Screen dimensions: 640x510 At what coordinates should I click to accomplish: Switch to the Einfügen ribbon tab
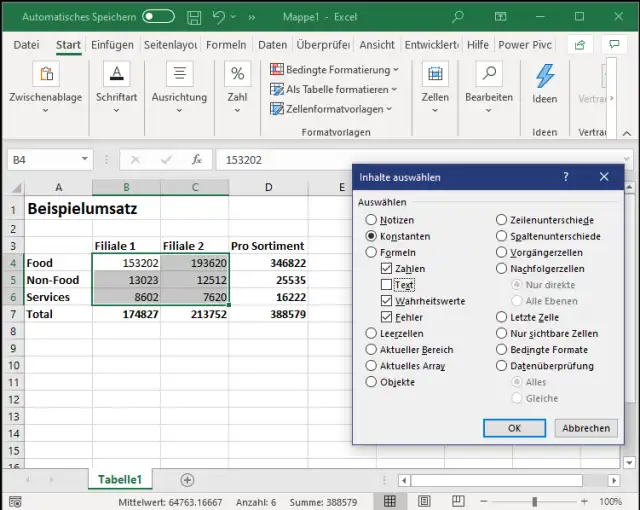(112, 45)
